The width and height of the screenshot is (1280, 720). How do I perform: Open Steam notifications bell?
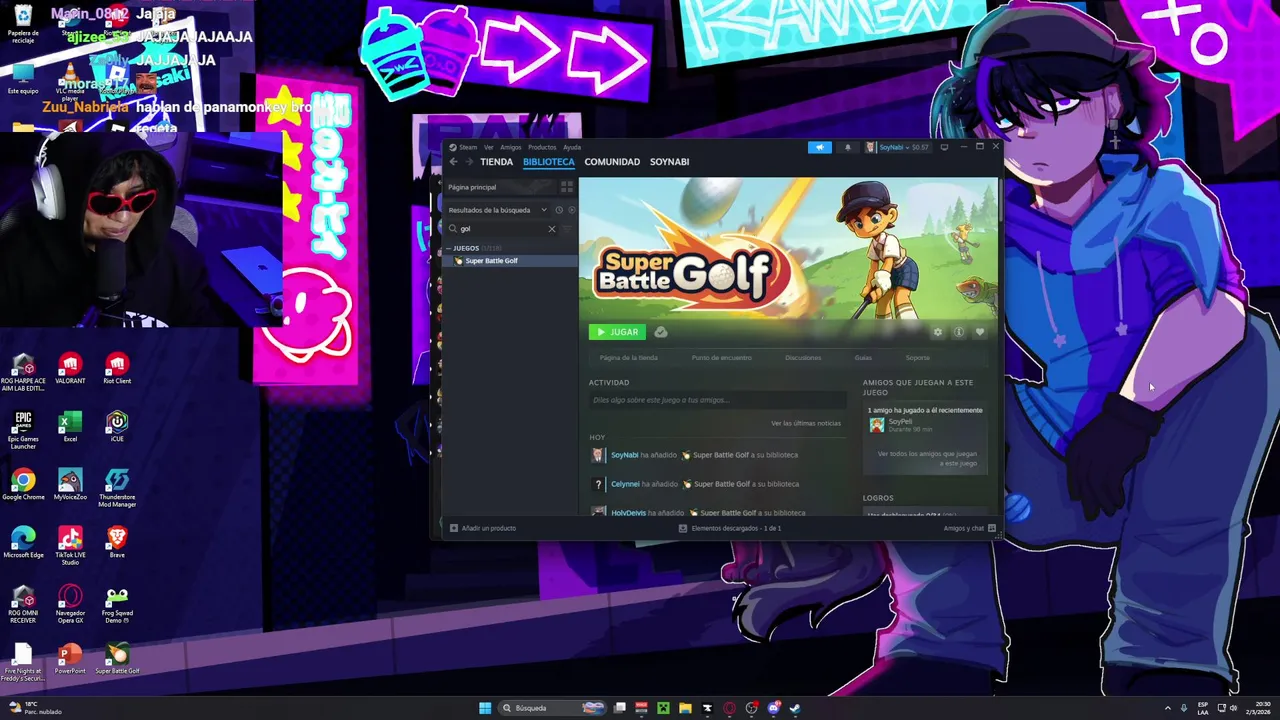pyautogui.click(x=848, y=147)
